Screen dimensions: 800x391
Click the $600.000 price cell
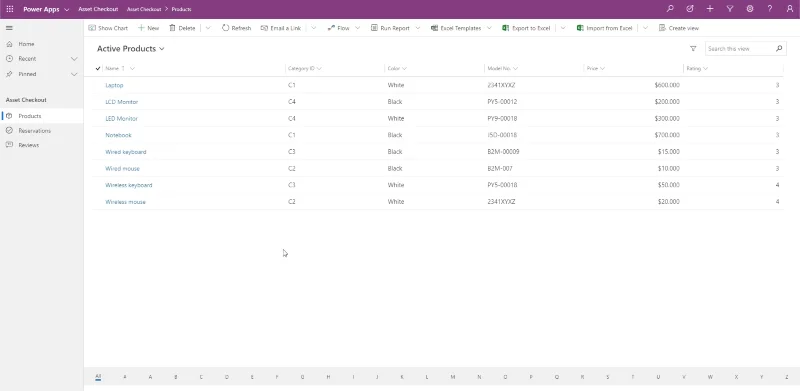tap(667, 85)
